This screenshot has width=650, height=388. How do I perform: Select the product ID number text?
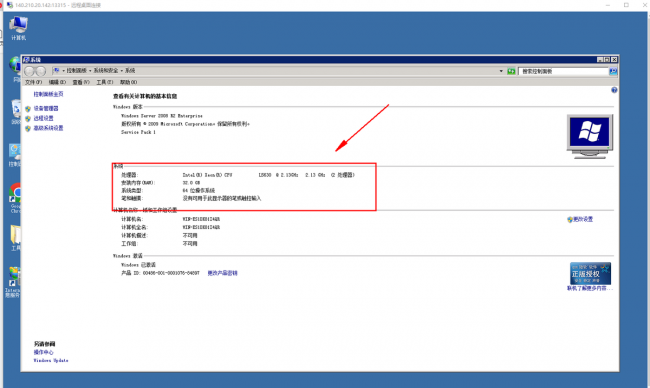pyautogui.click(x=171, y=273)
